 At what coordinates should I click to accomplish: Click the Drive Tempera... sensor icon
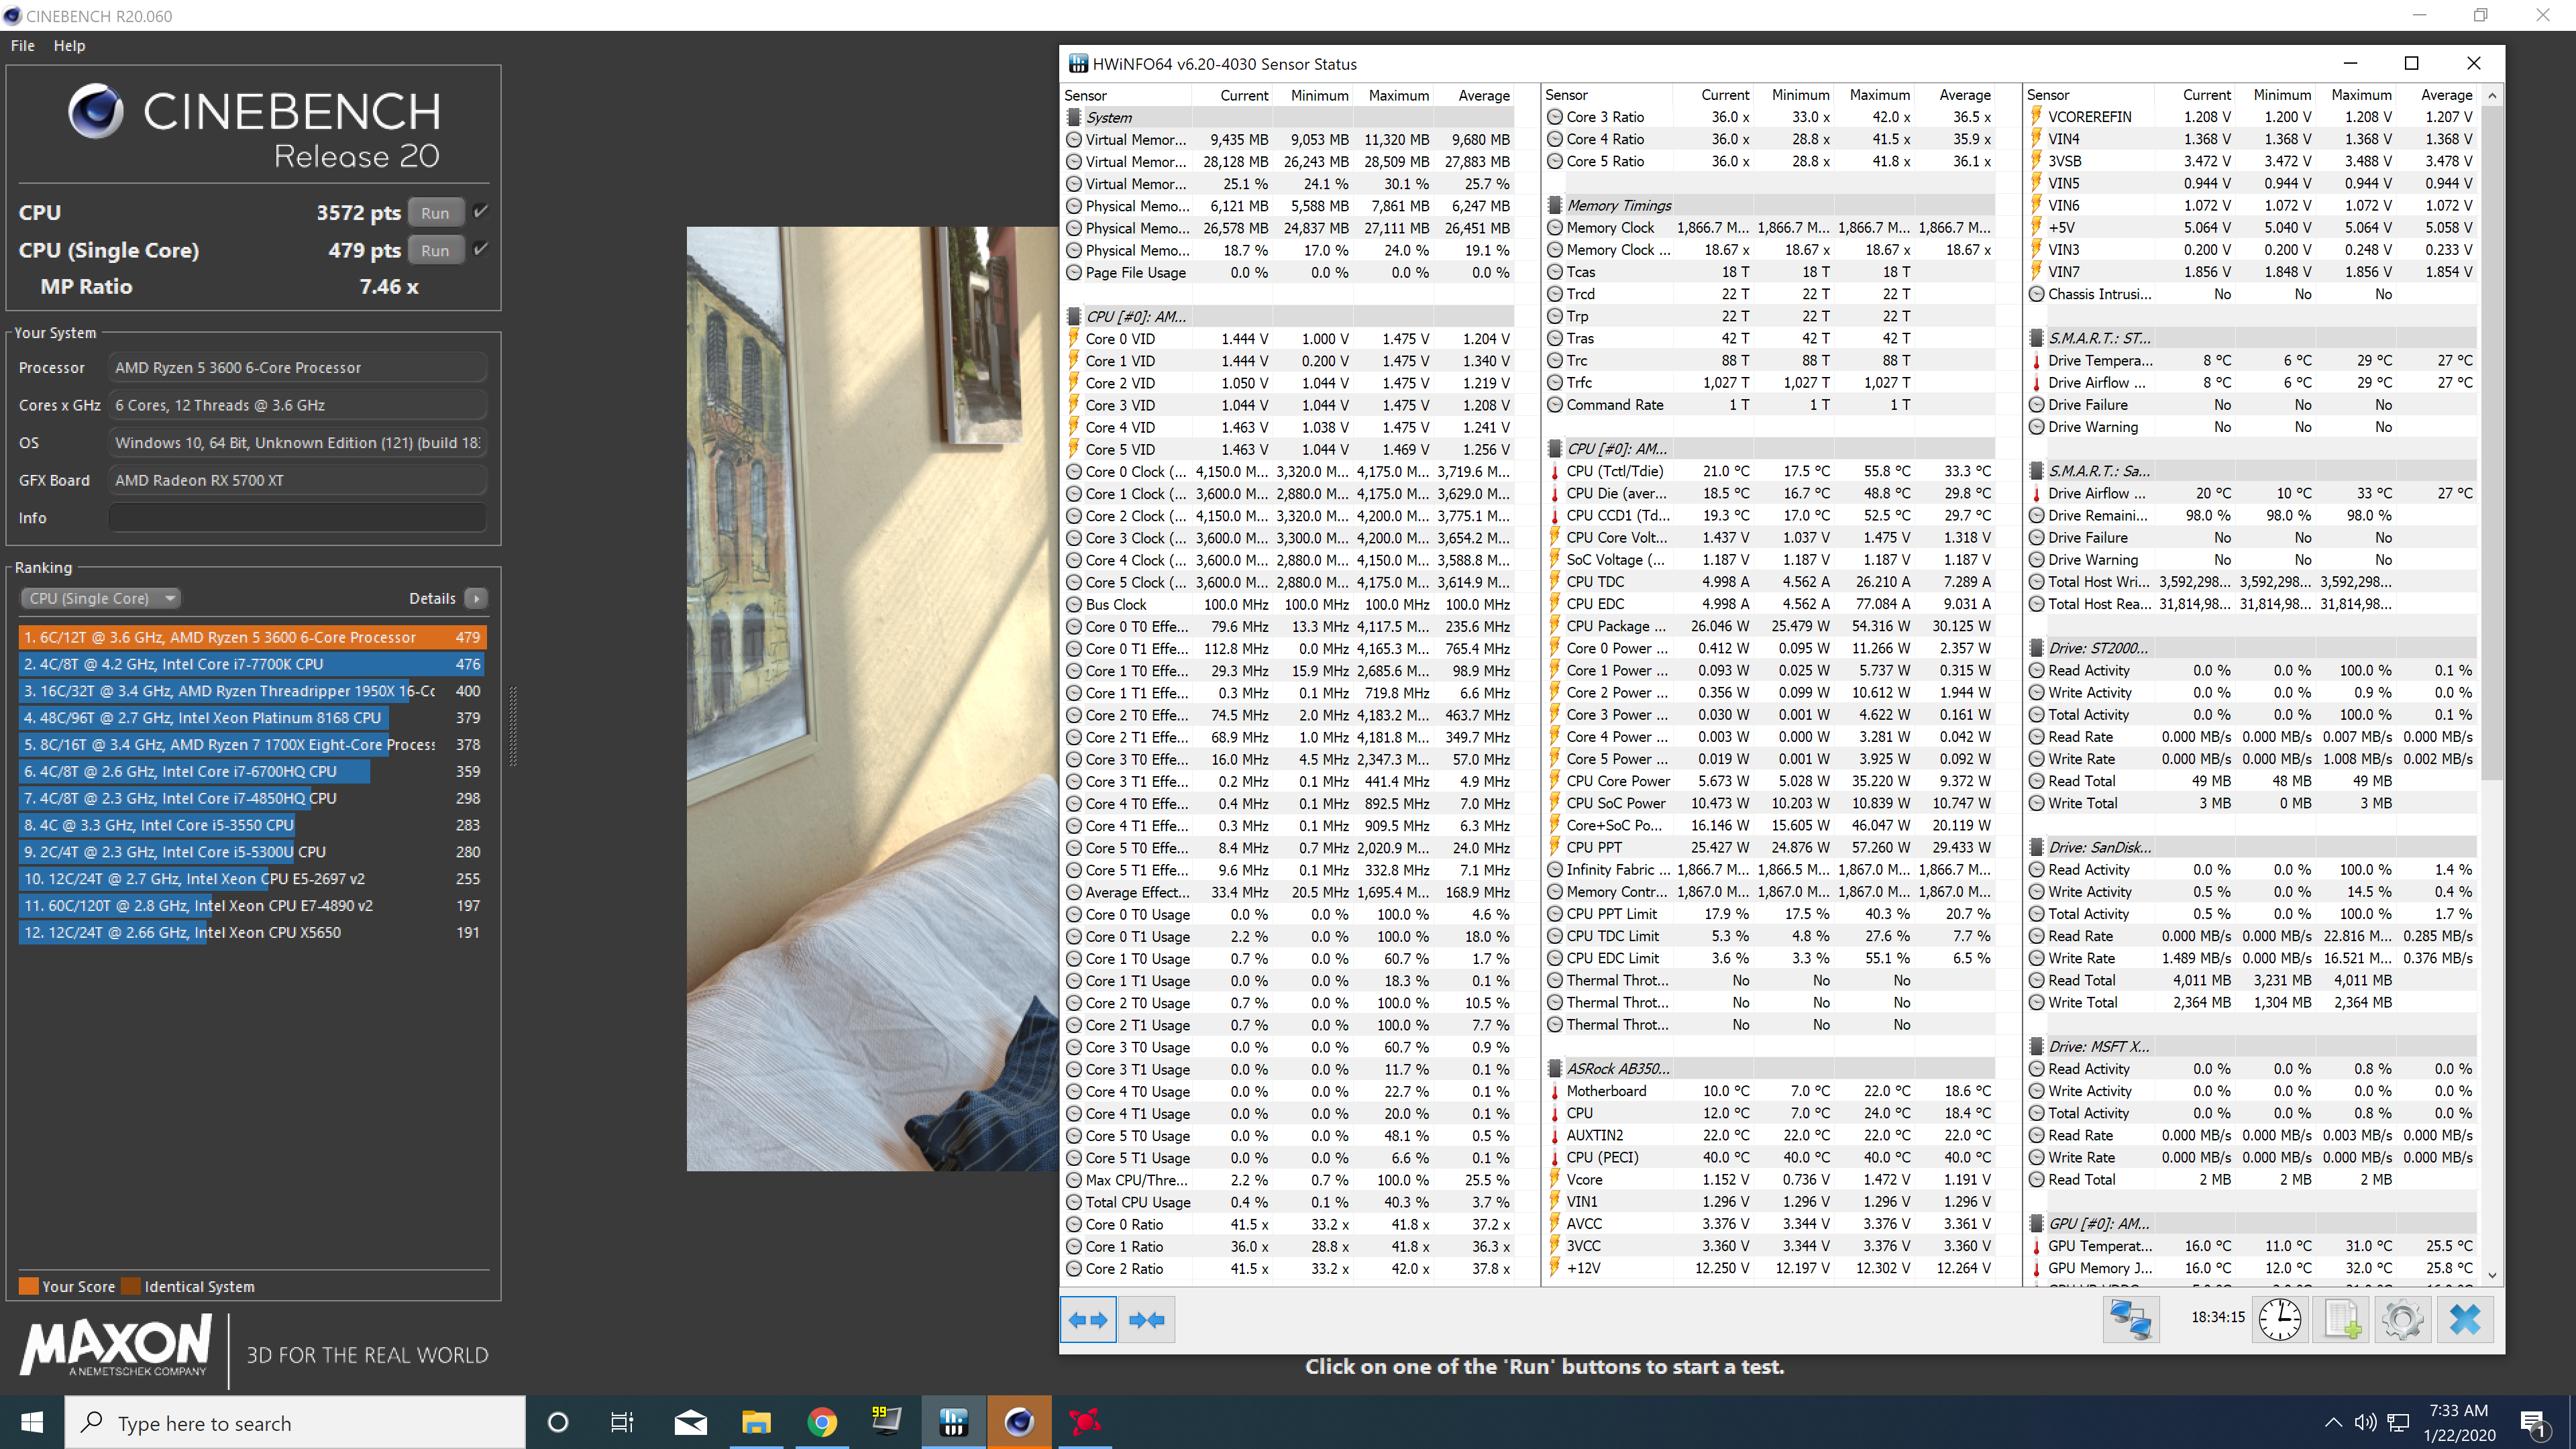click(2036, 361)
